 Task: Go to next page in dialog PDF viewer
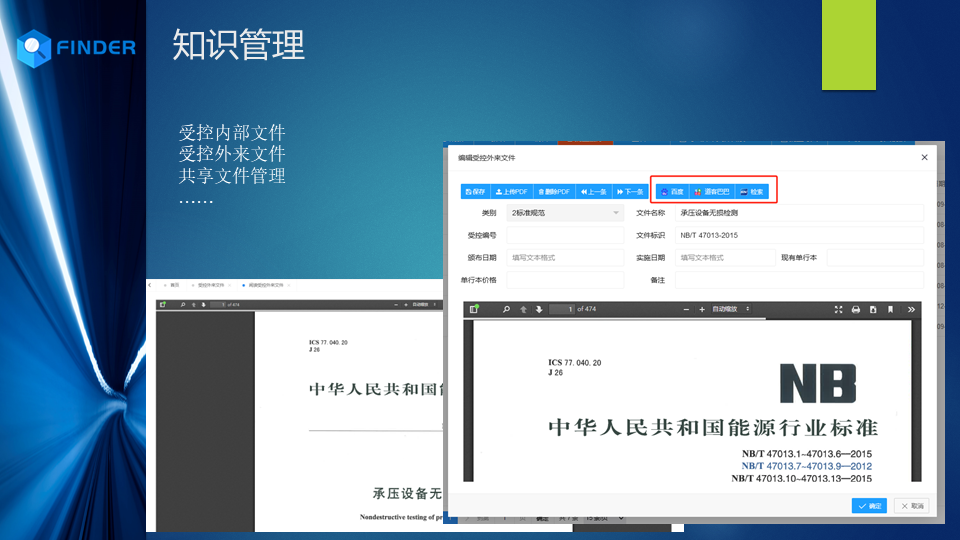[539, 310]
